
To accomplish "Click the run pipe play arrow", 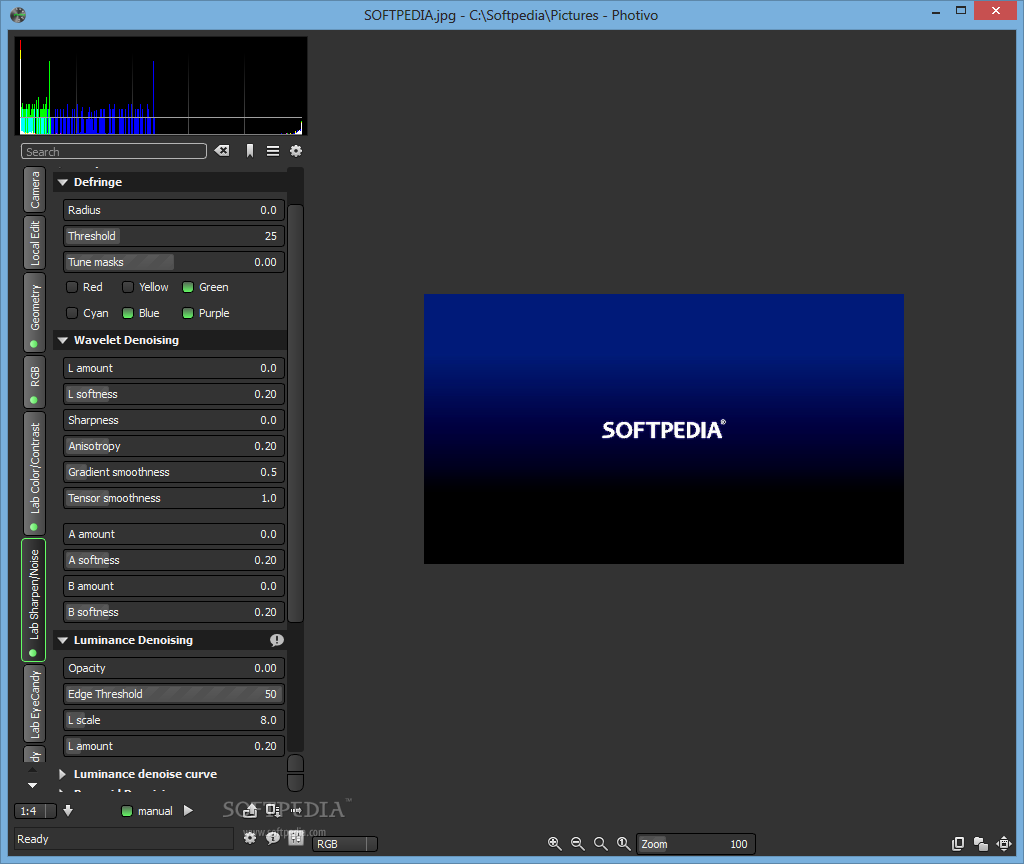I will 188,811.
